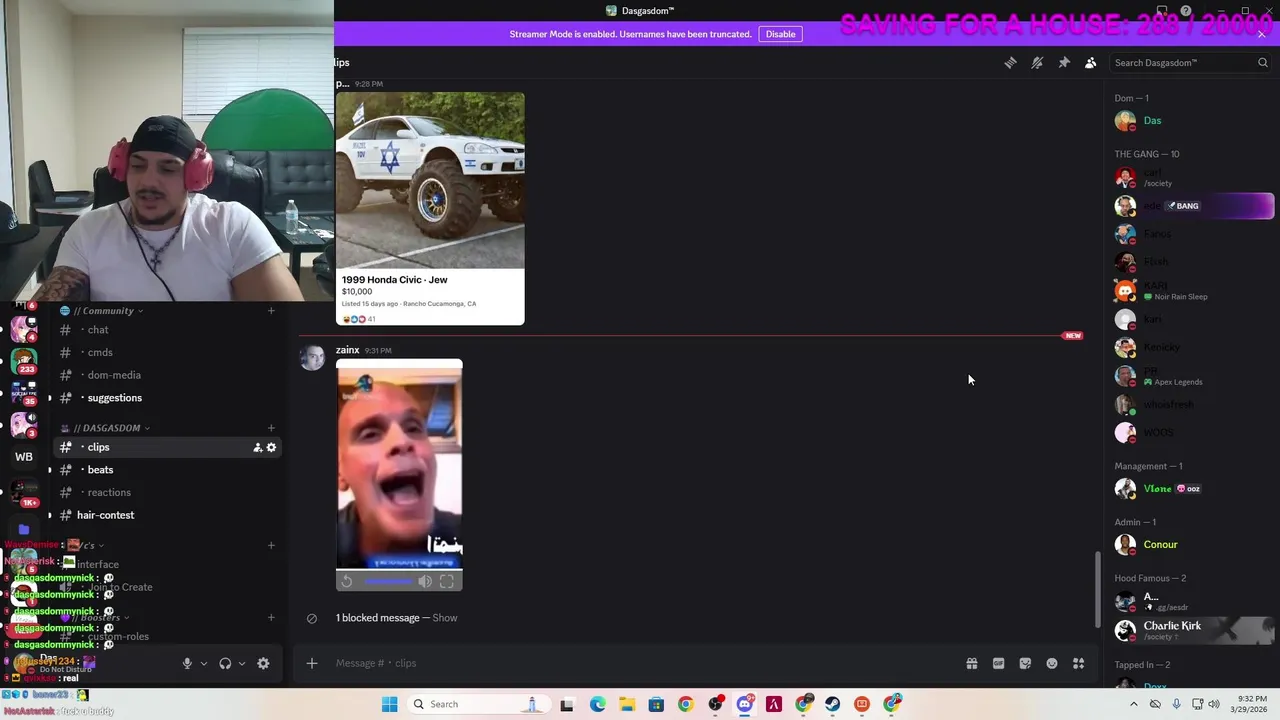Seek on the video progress bar
Screen dimensions: 1280x720
tap(388, 581)
